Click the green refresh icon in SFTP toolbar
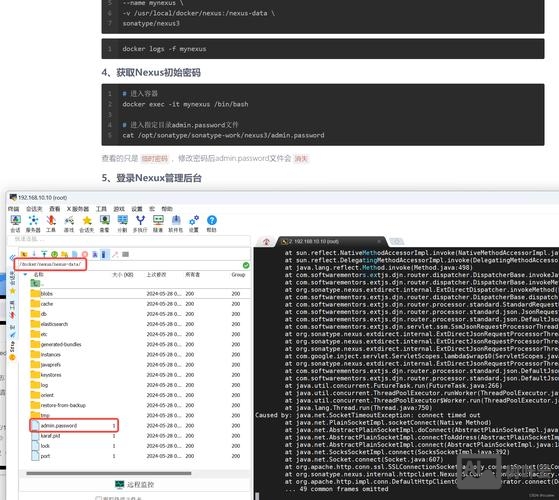559x500 pixels. 54,254
